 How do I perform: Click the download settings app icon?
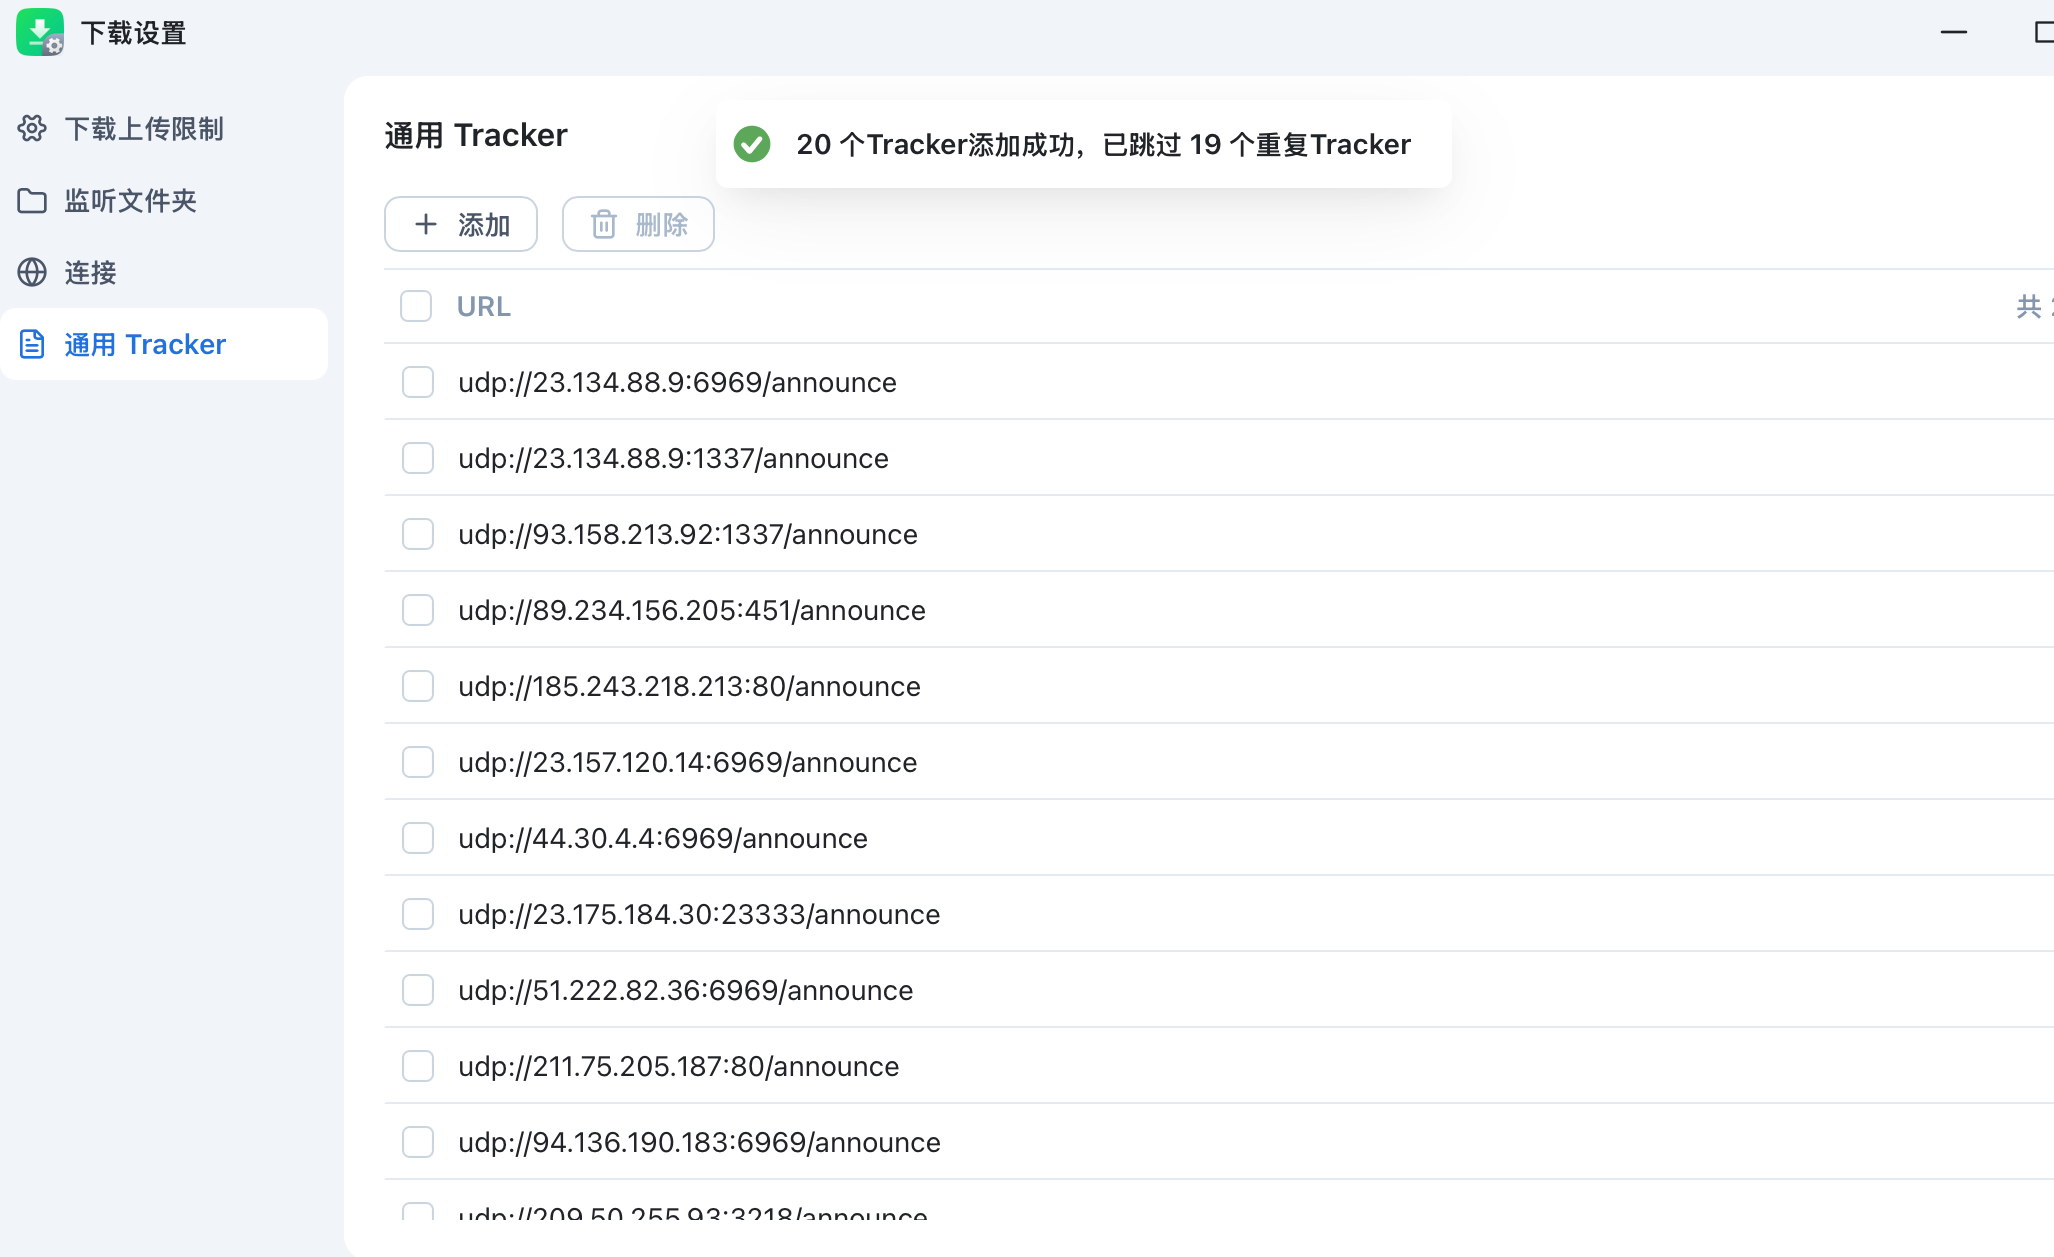tap(40, 32)
